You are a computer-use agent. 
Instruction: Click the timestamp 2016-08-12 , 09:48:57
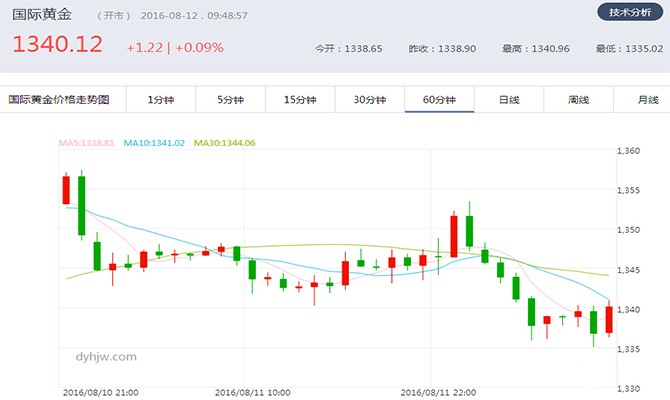(194, 16)
